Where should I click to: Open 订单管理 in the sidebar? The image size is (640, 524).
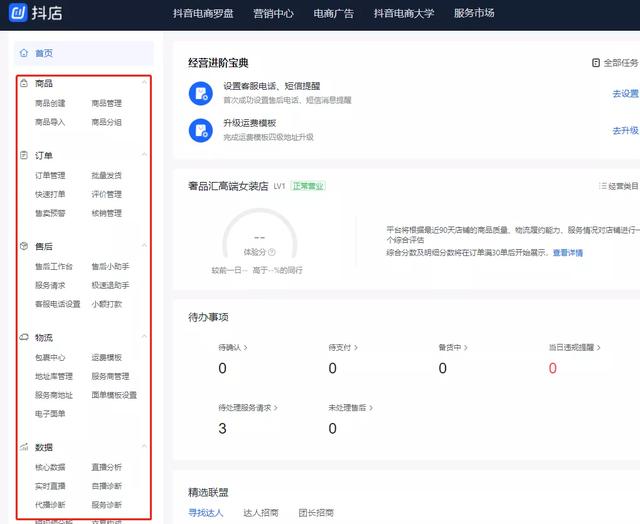point(49,175)
